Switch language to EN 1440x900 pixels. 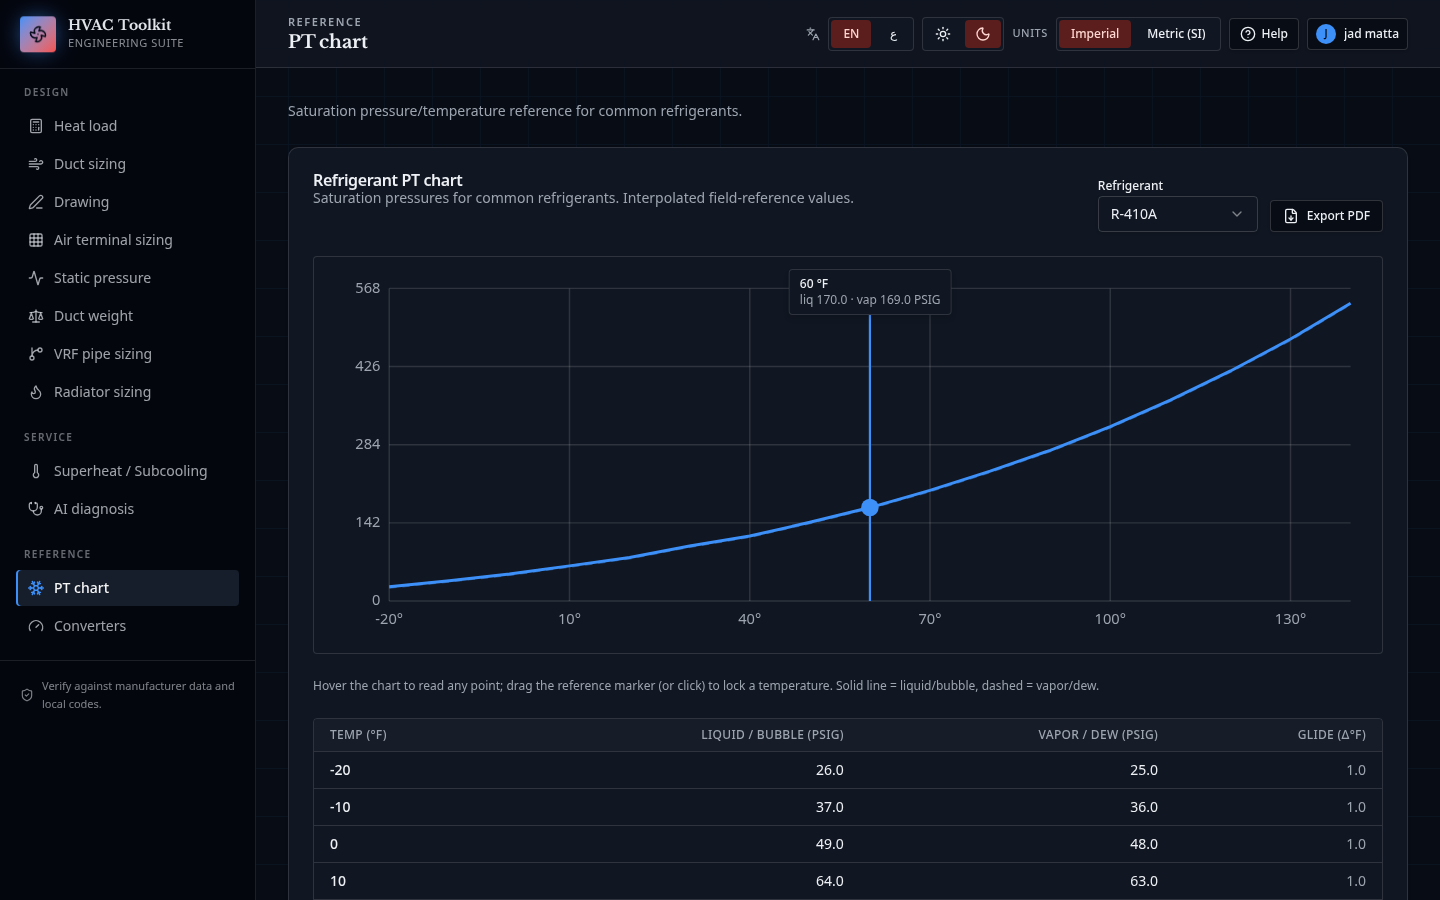click(851, 34)
